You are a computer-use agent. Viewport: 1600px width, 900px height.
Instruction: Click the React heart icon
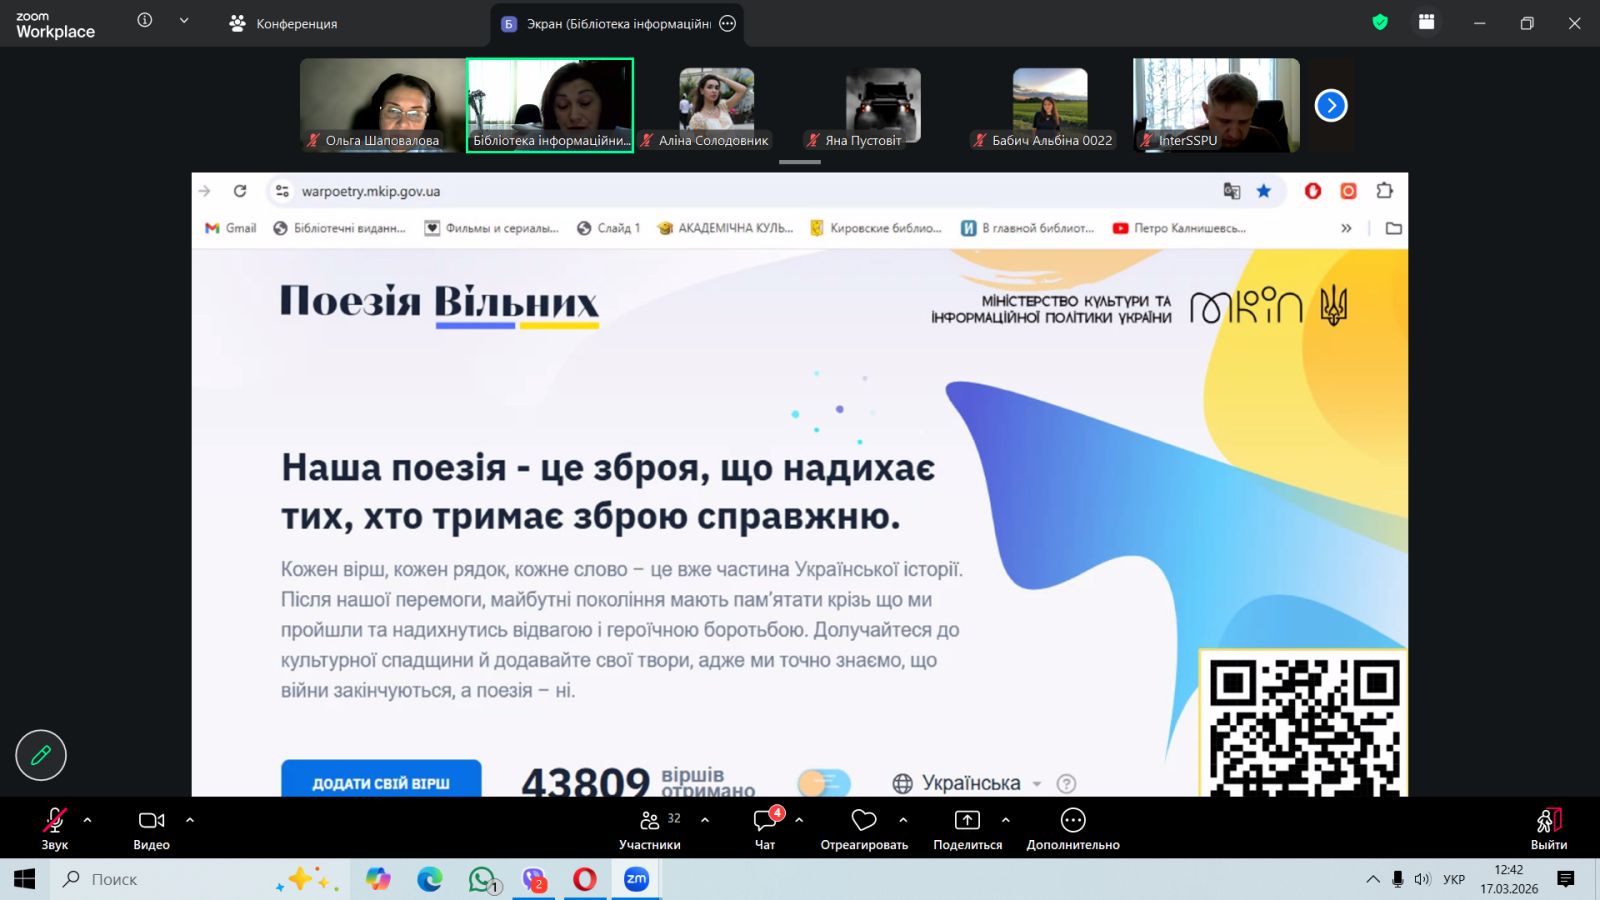863,821
